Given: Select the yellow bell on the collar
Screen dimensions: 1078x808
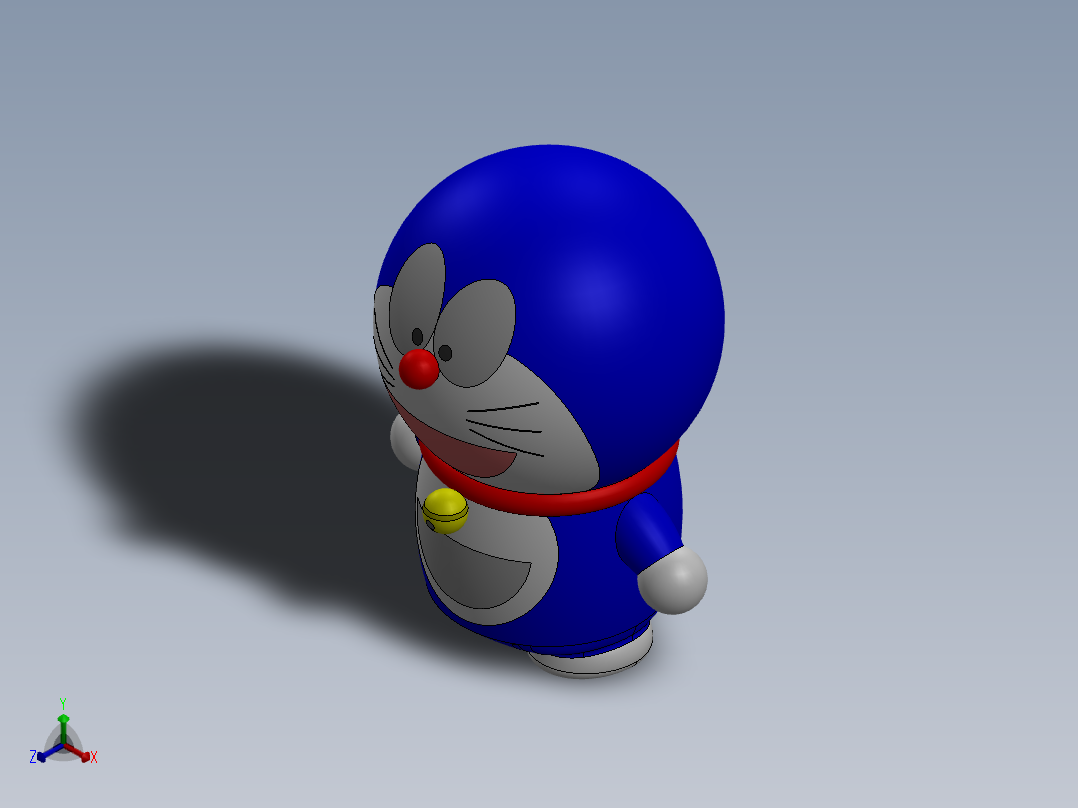Looking at the screenshot, I should click(x=446, y=511).
